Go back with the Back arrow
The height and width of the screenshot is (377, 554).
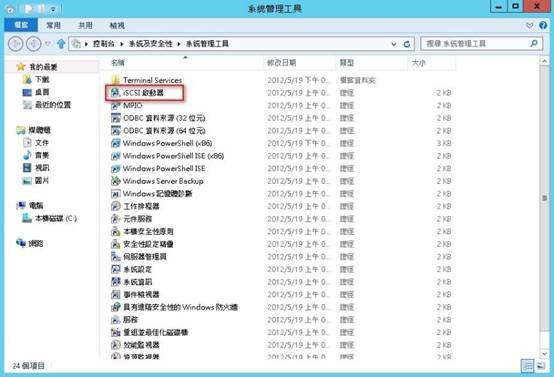(x=16, y=44)
